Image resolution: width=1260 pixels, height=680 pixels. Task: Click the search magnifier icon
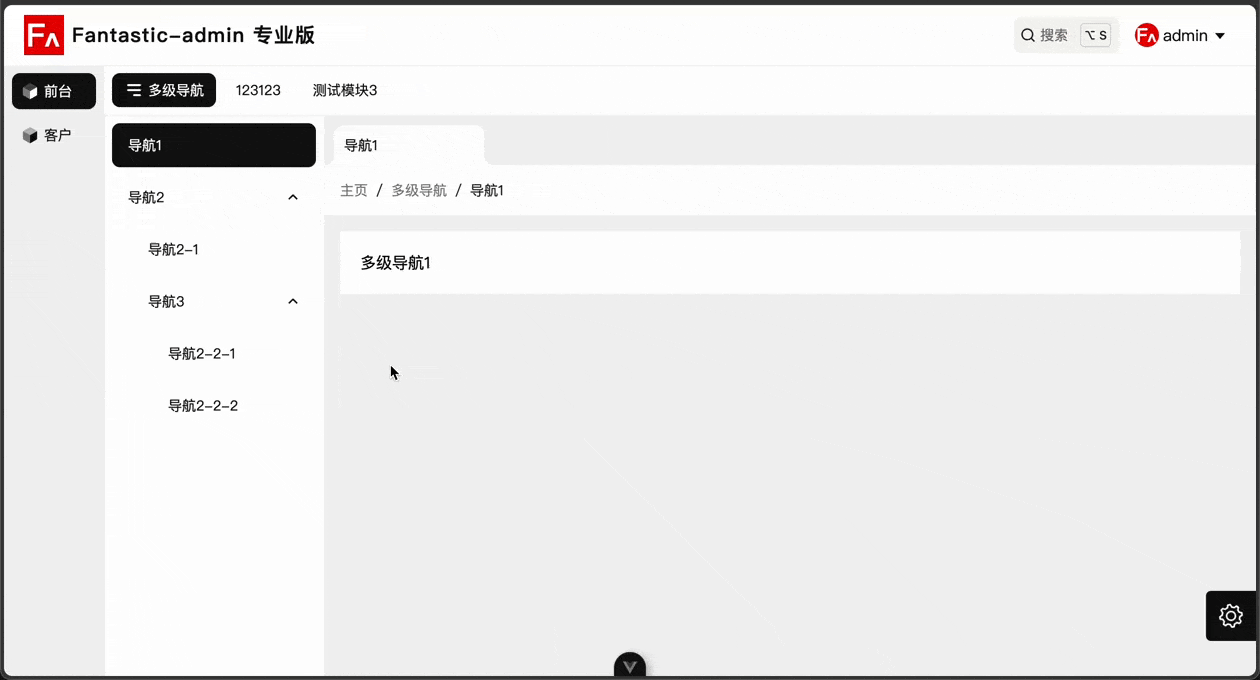(x=1027, y=36)
